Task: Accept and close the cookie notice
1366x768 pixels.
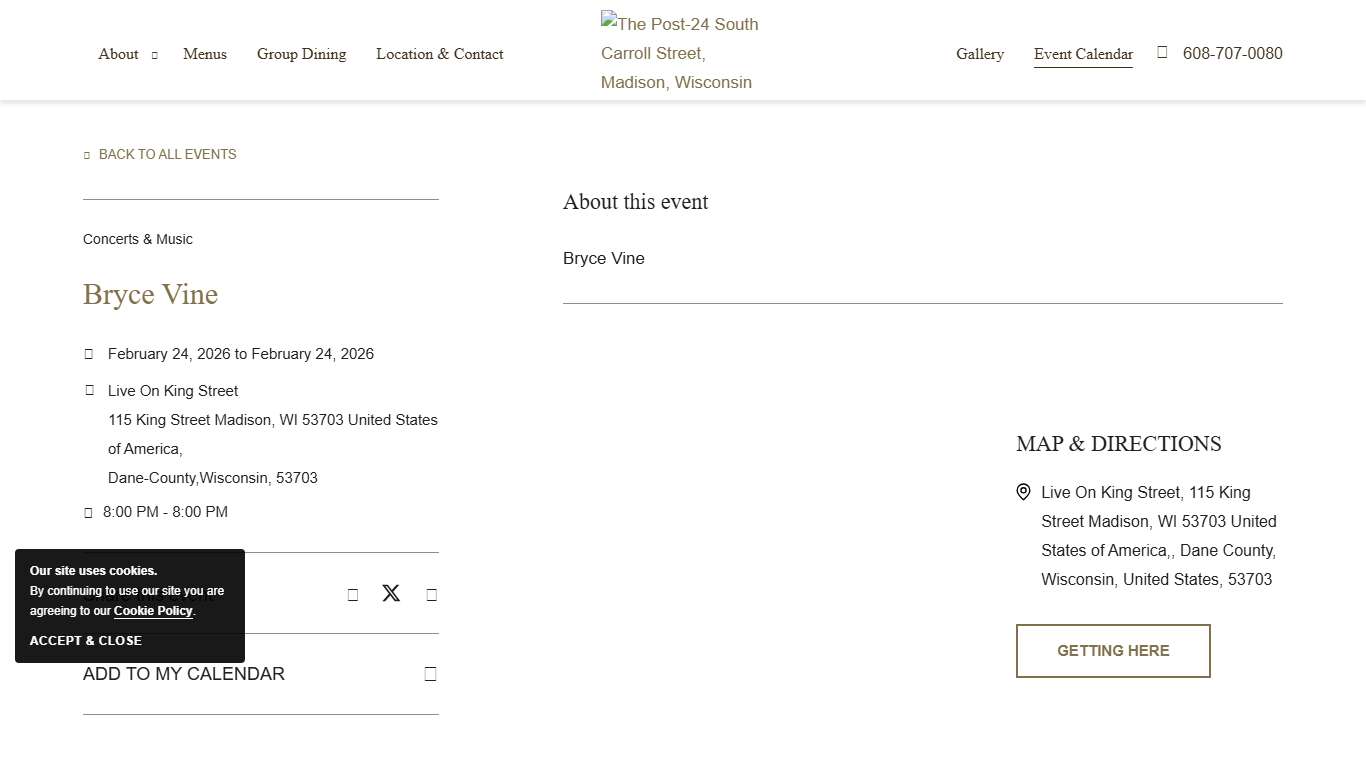Action: tap(86, 641)
